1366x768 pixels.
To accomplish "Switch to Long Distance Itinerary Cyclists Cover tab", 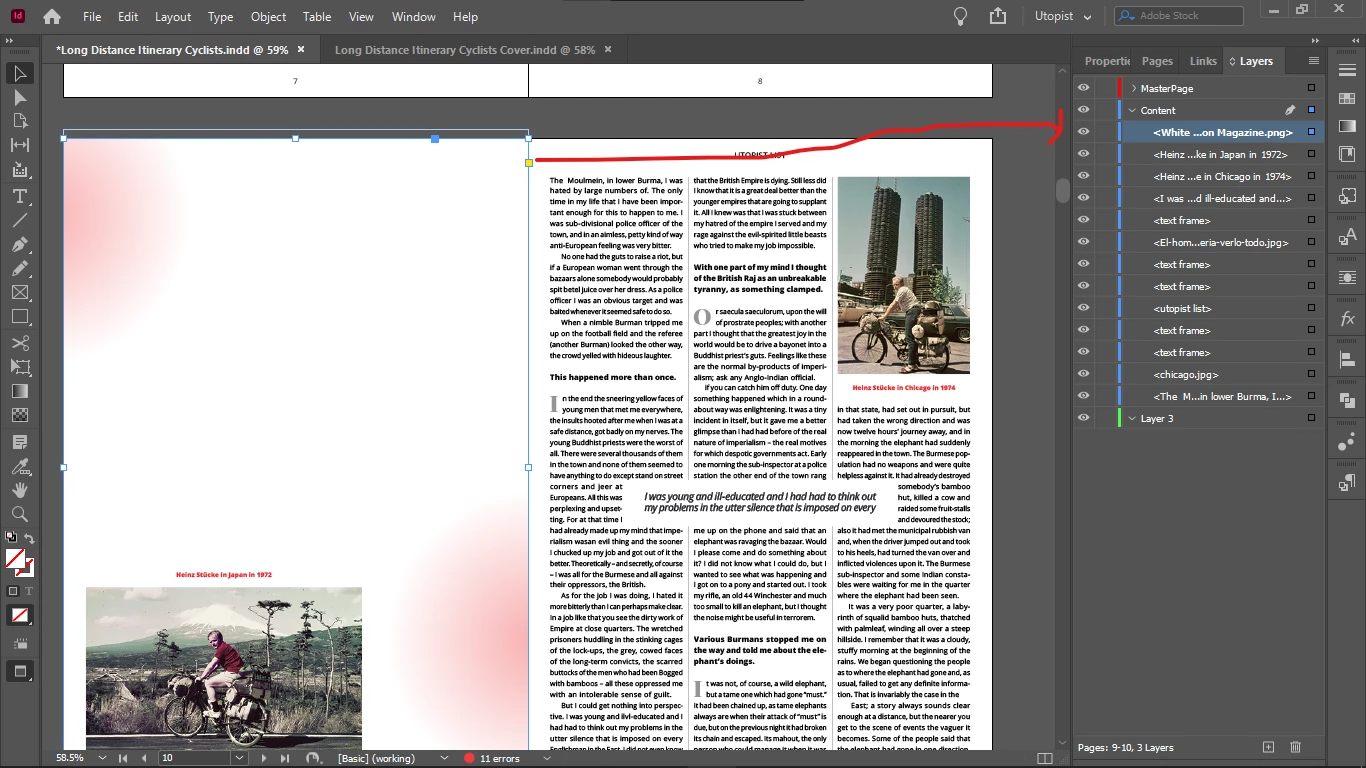I will [x=466, y=49].
